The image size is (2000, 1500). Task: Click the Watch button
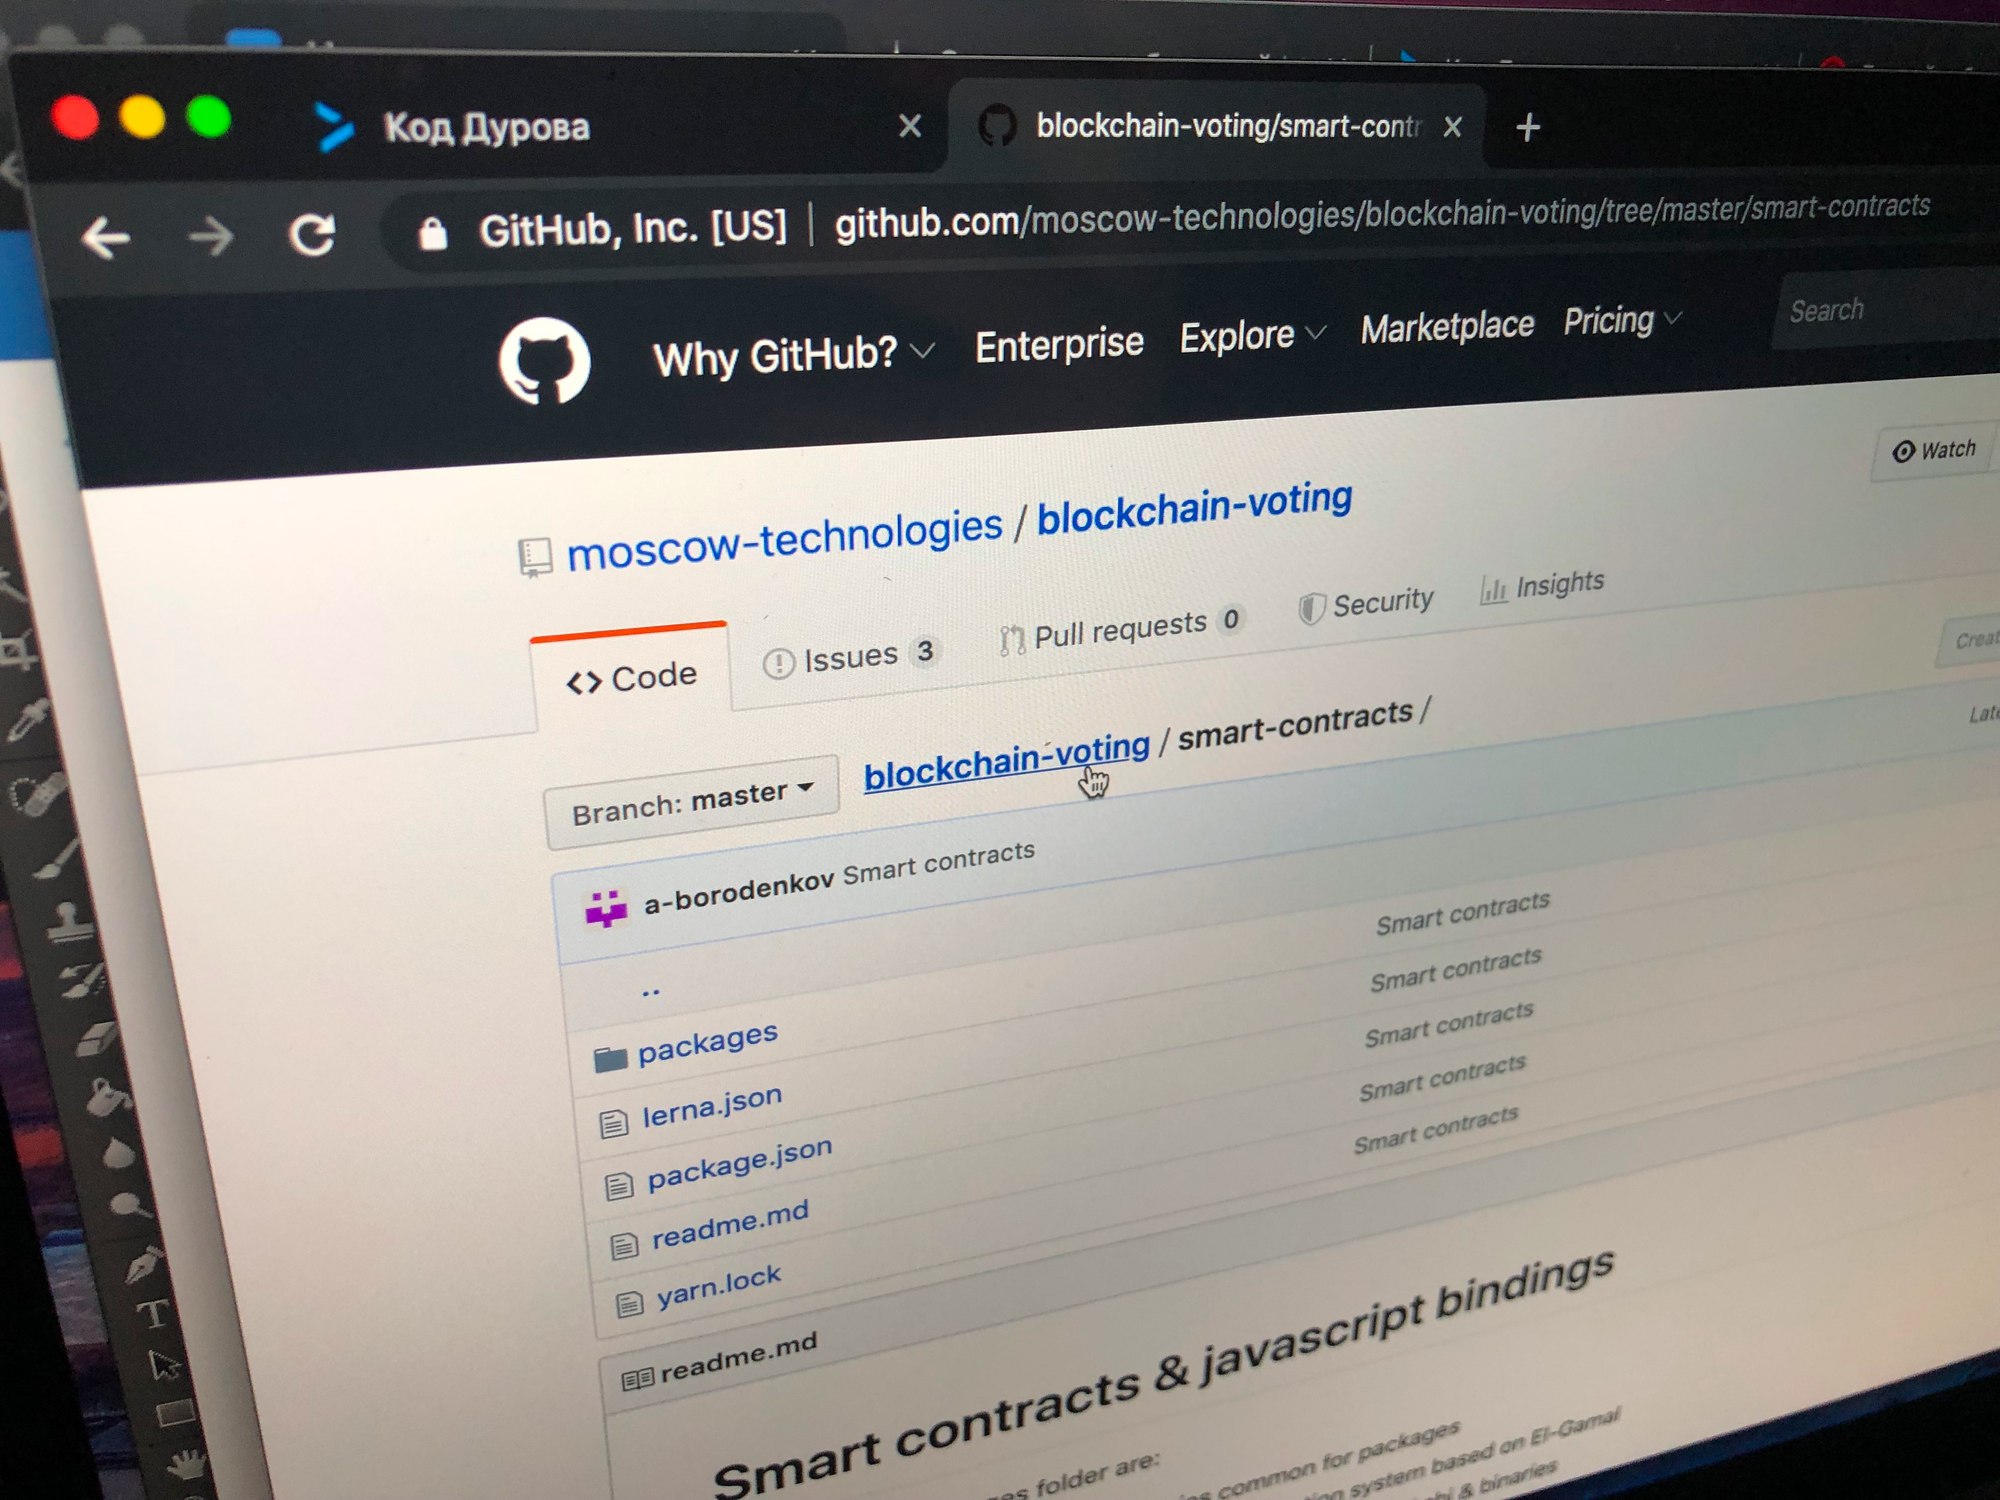(x=1934, y=451)
